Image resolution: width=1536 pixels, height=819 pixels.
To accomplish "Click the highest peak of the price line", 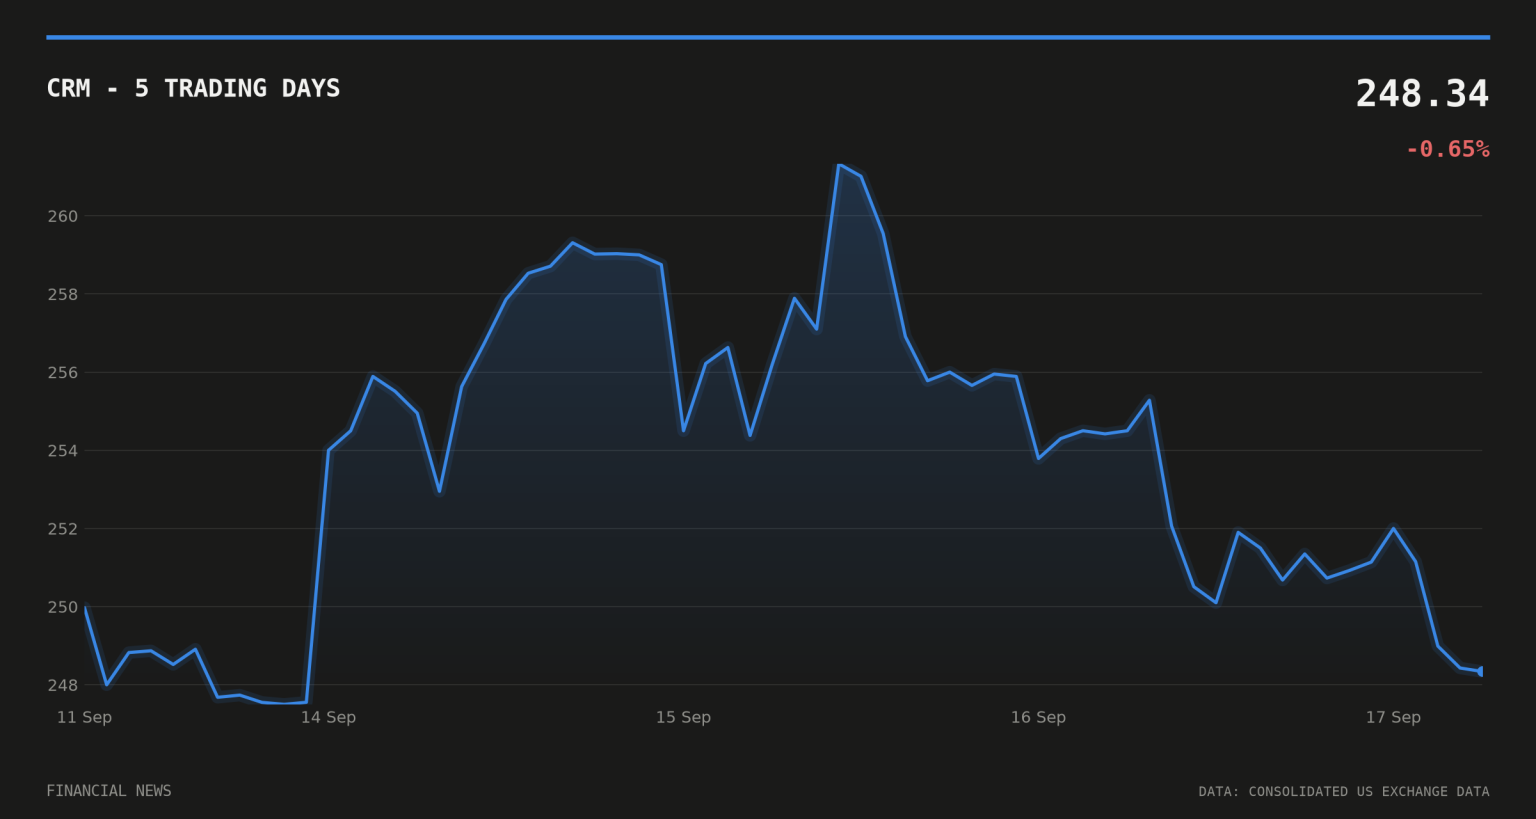I will tap(840, 165).
